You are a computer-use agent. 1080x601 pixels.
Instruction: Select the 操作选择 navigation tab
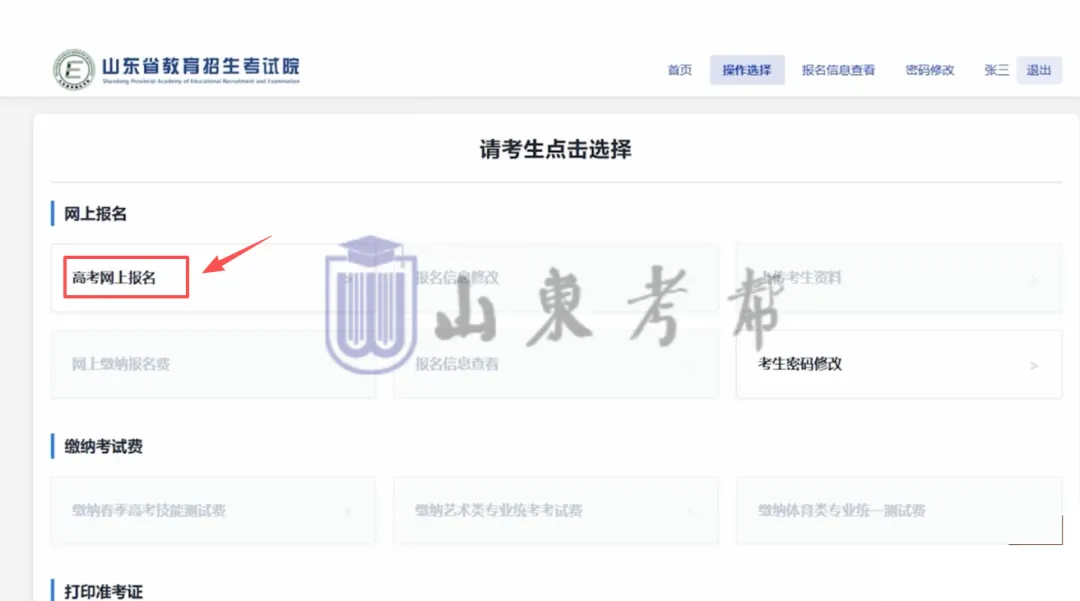pyautogui.click(x=747, y=70)
